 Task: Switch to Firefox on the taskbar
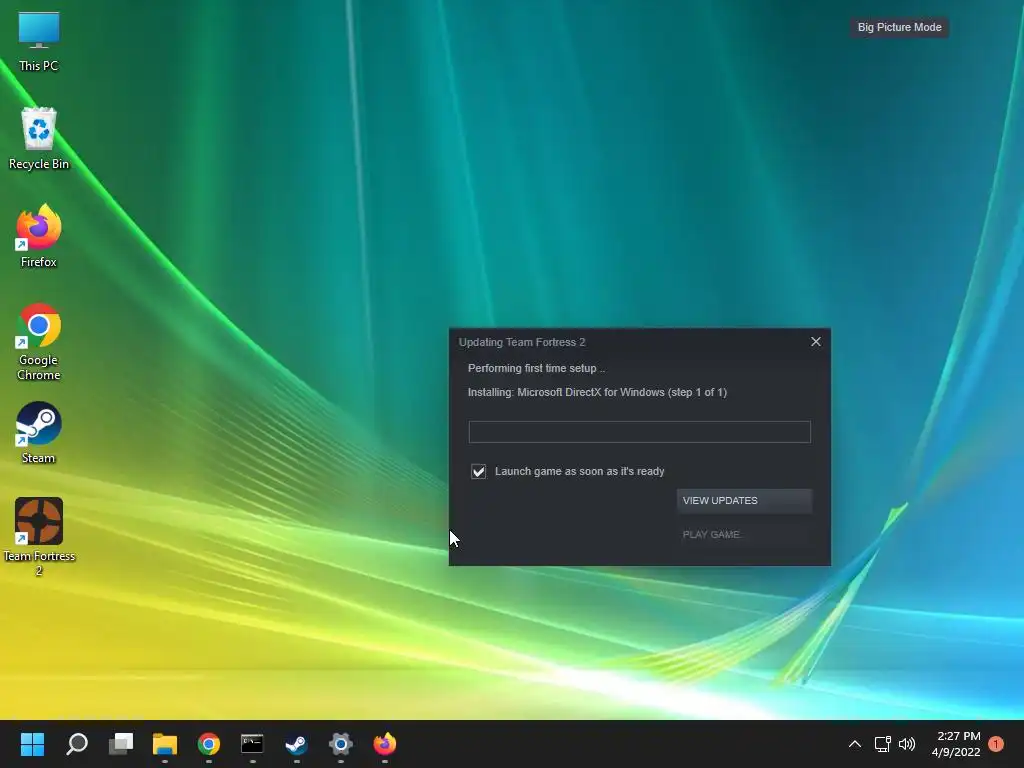tap(385, 744)
